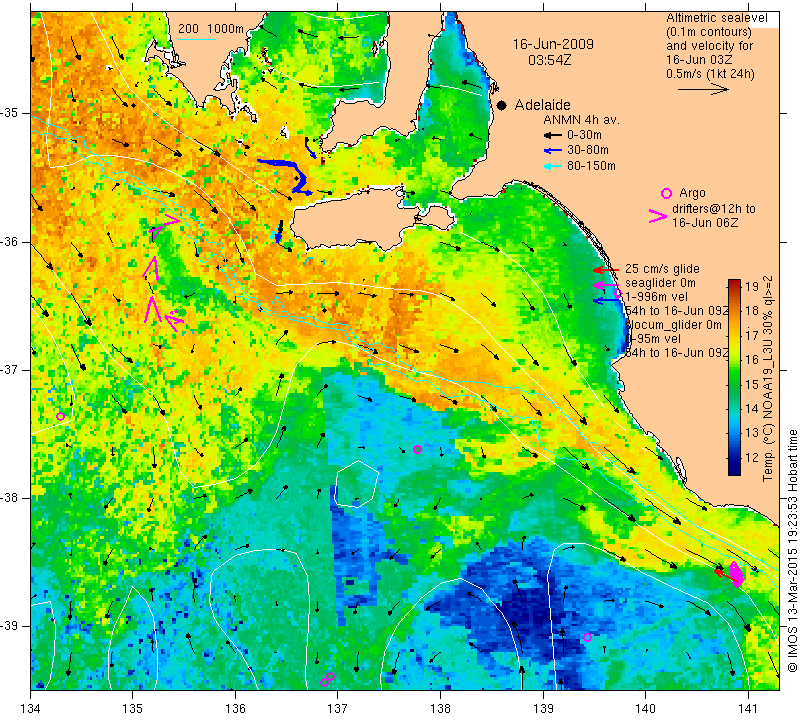Click the 03:54Z time text
The image size is (800, 720).
[549, 60]
